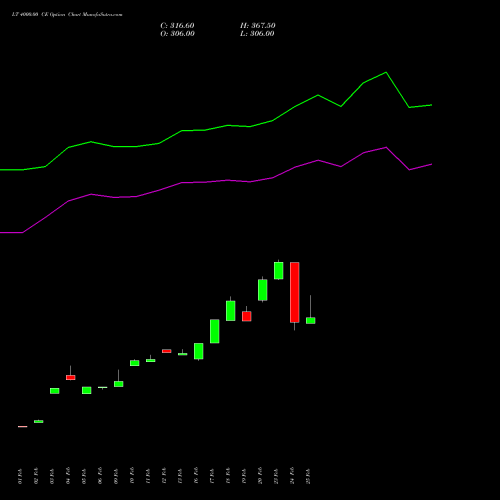Click the small red candle for 12 Feb
The width and height of the screenshot is (500, 500).
coord(167,351)
